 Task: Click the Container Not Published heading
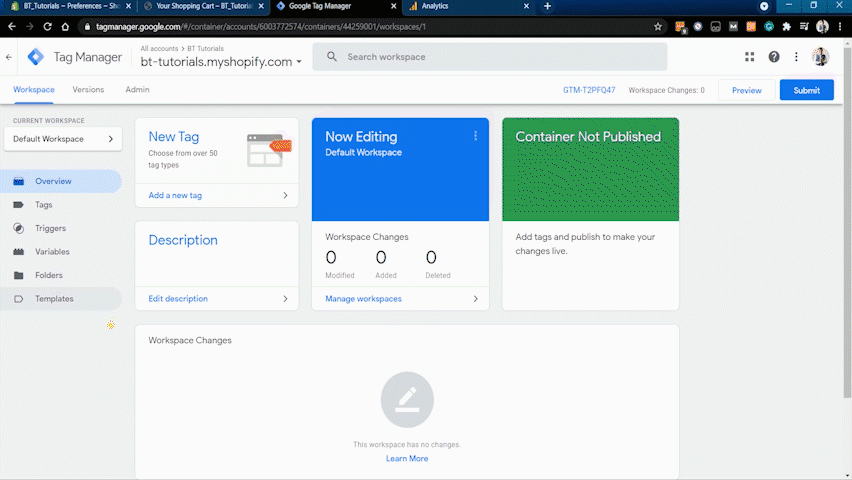[x=588, y=136]
